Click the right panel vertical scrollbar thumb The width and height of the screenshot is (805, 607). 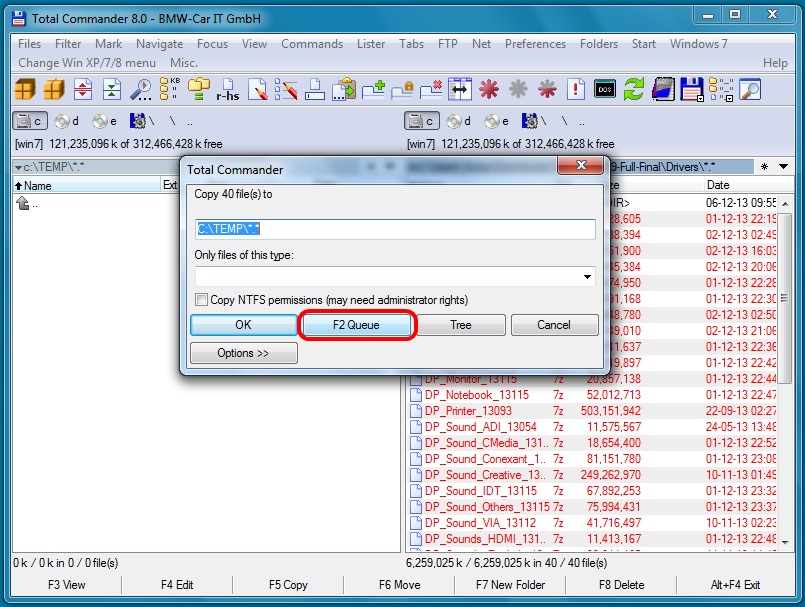[x=784, y=298]
